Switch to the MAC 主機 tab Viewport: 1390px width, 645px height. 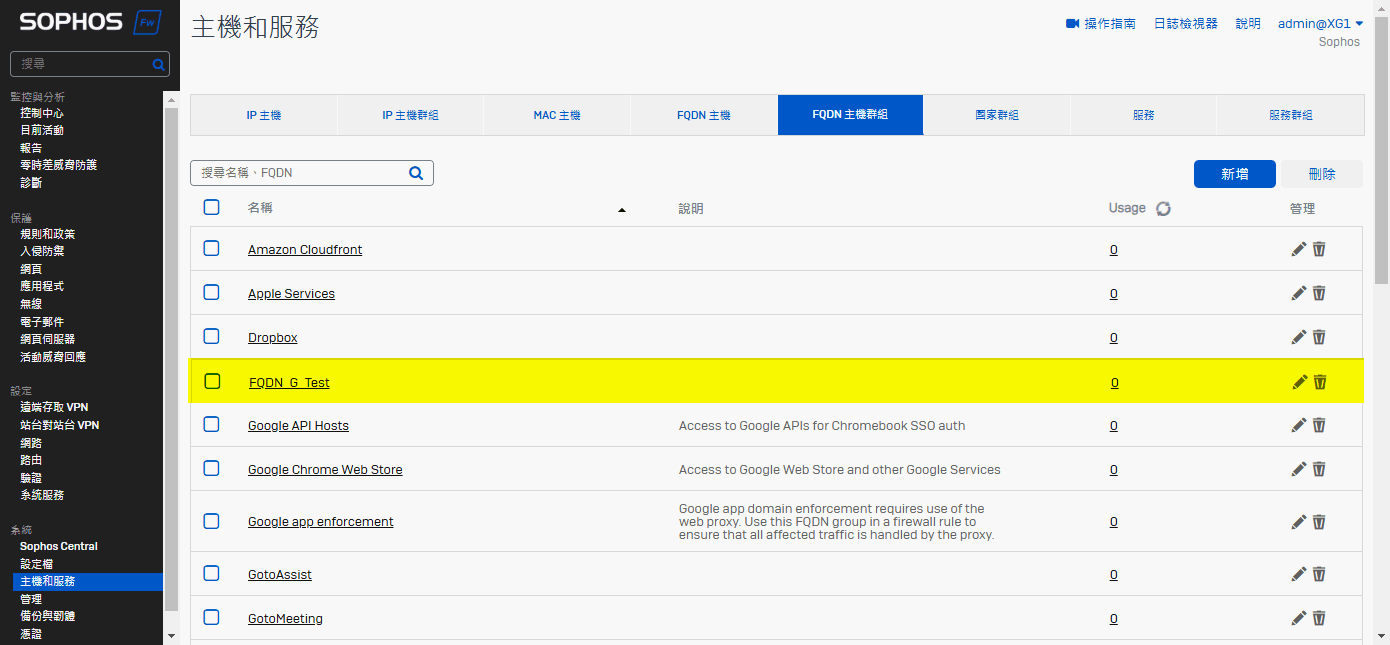click(x=557, y=115)
